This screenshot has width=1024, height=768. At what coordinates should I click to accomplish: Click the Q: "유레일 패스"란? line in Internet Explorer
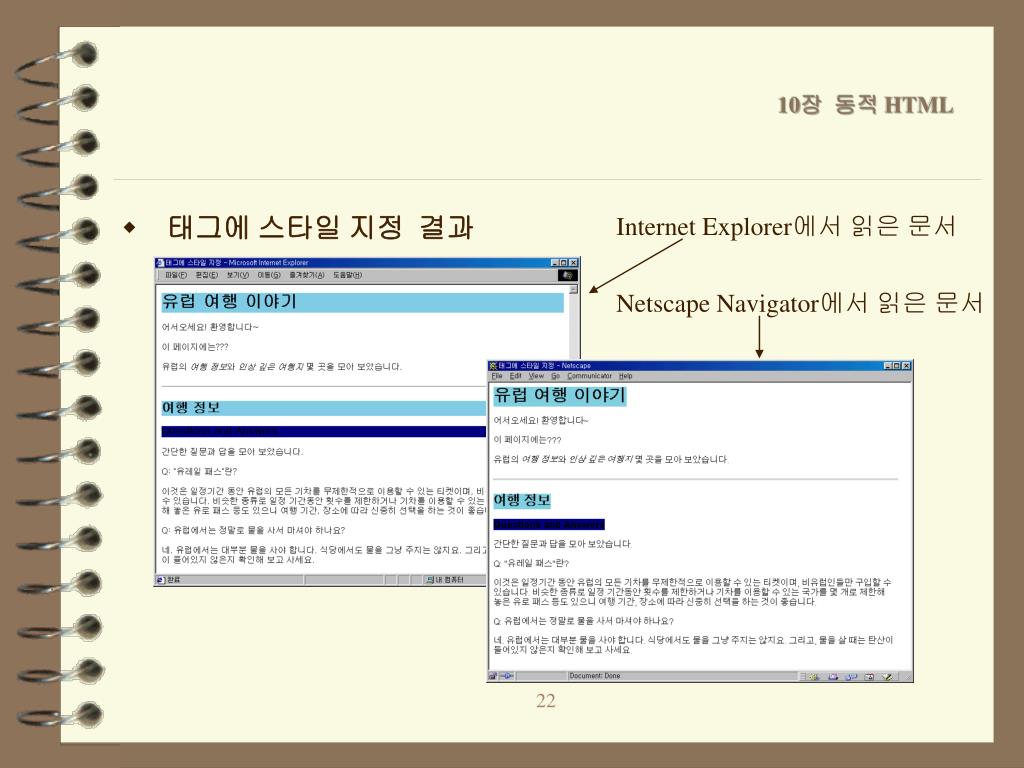199,471
